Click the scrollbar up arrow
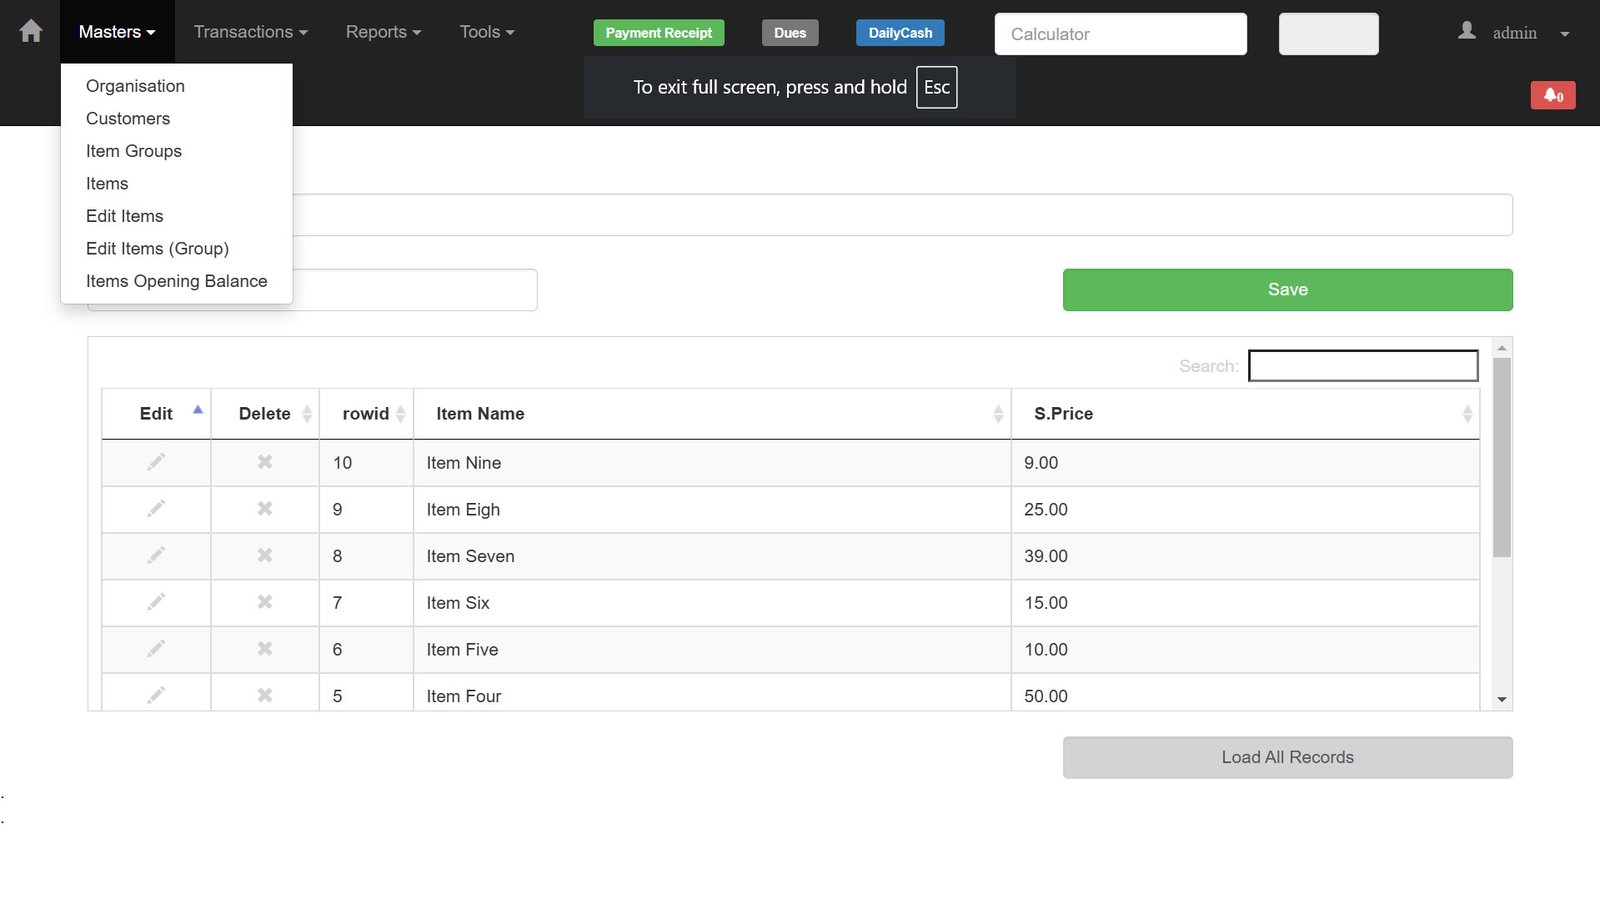This screenshot has width=1600, height=900. [x=1501, y=348]
